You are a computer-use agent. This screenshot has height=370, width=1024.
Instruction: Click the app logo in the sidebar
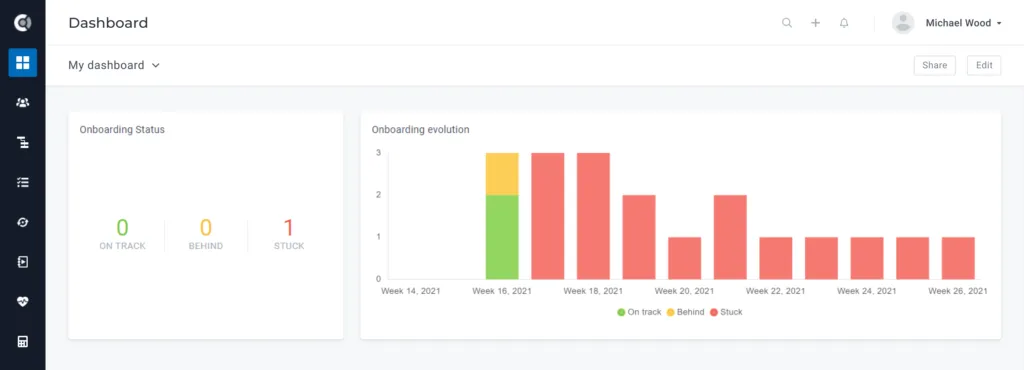[23, 23]
